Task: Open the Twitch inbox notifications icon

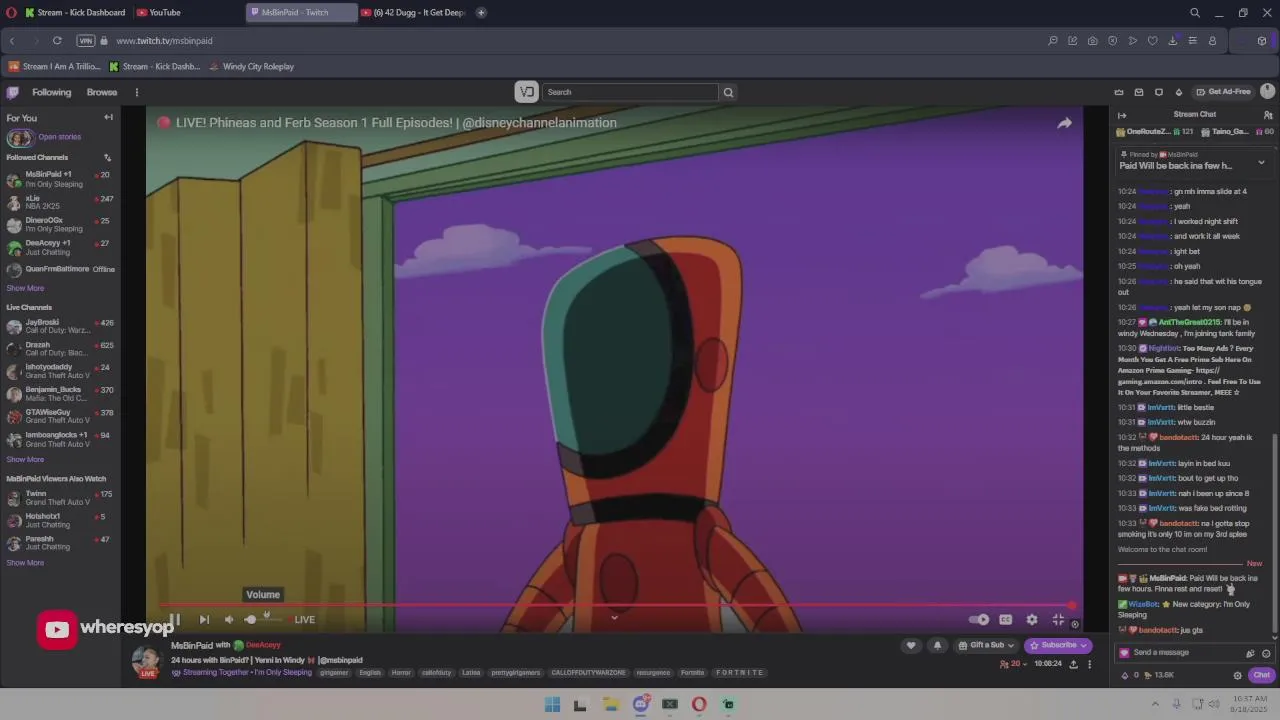Action: point(1139,92)
